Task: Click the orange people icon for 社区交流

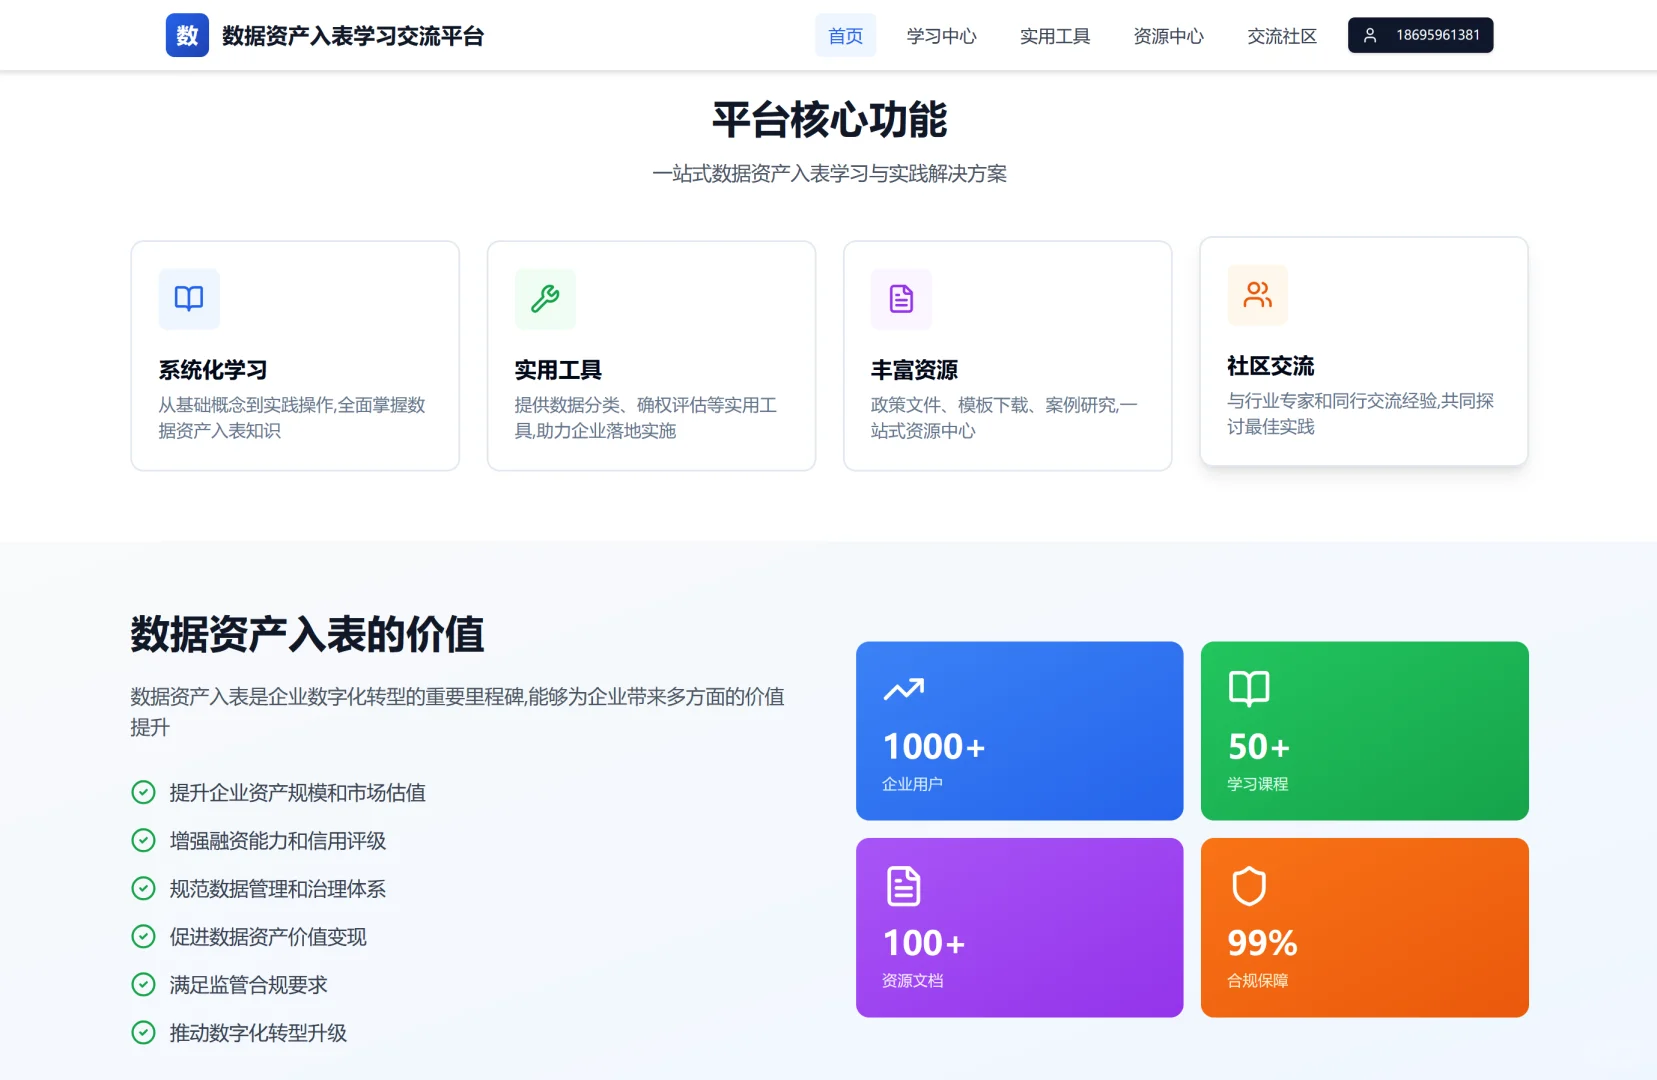Action: (1257, 295)
